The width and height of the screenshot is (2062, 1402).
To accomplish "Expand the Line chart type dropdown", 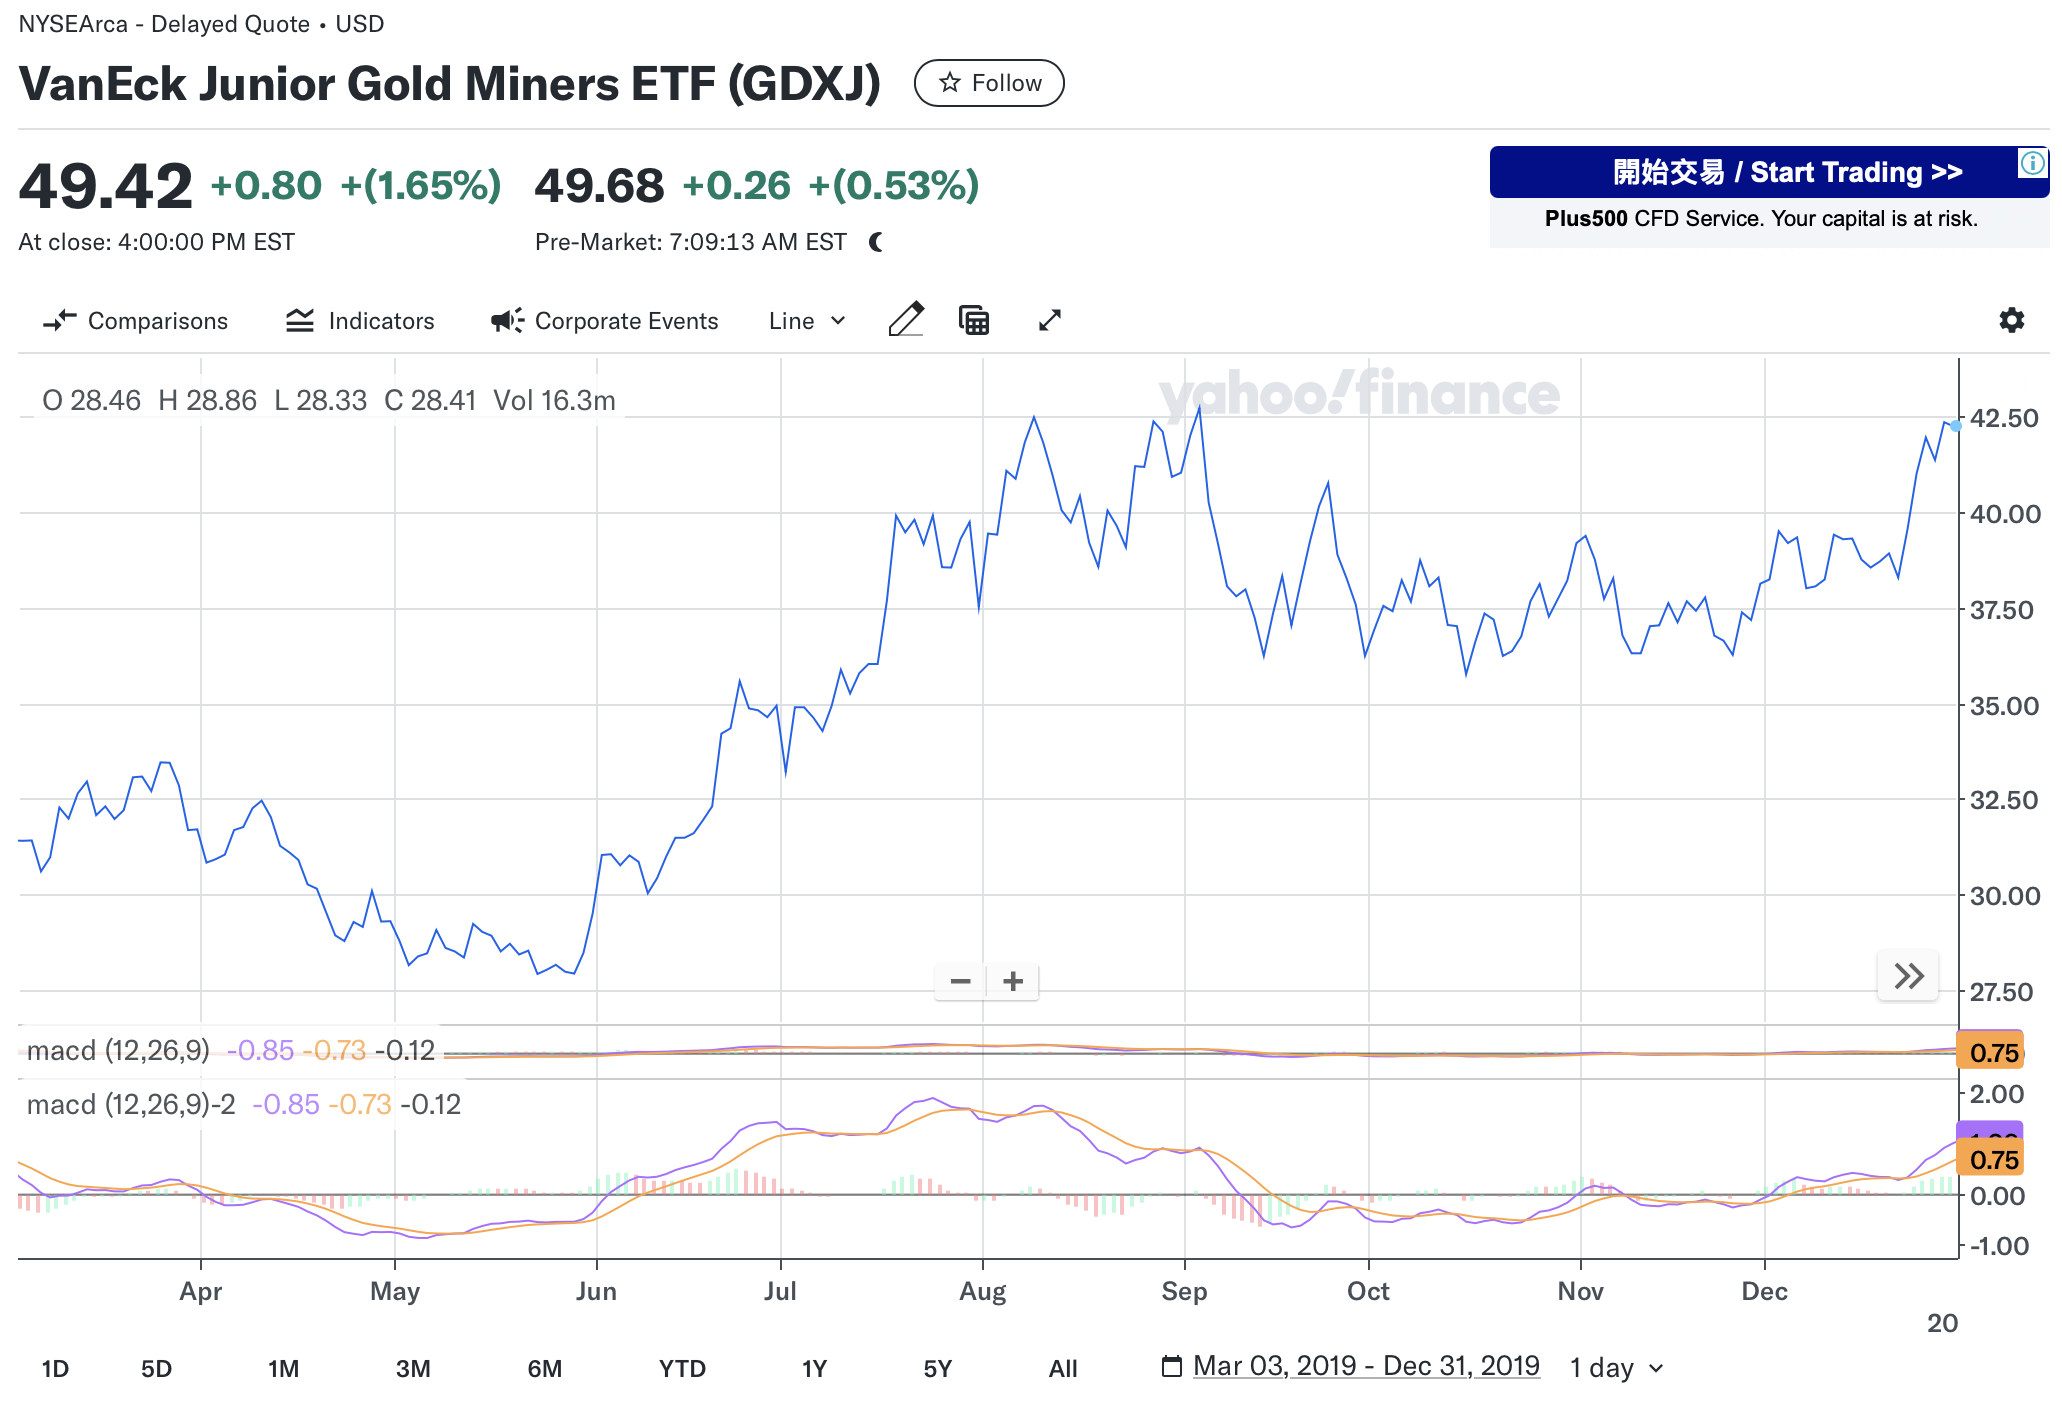I will [807, 321].
